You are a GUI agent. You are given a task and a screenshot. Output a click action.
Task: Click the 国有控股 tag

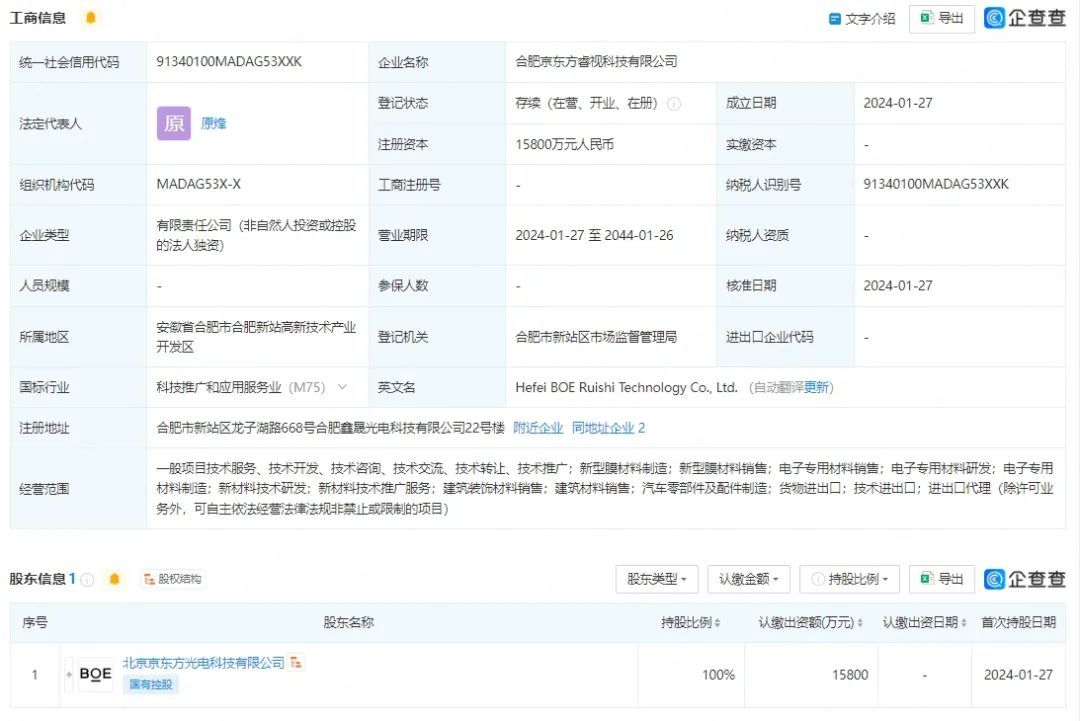pyautogui.click(x=151, y=685)
